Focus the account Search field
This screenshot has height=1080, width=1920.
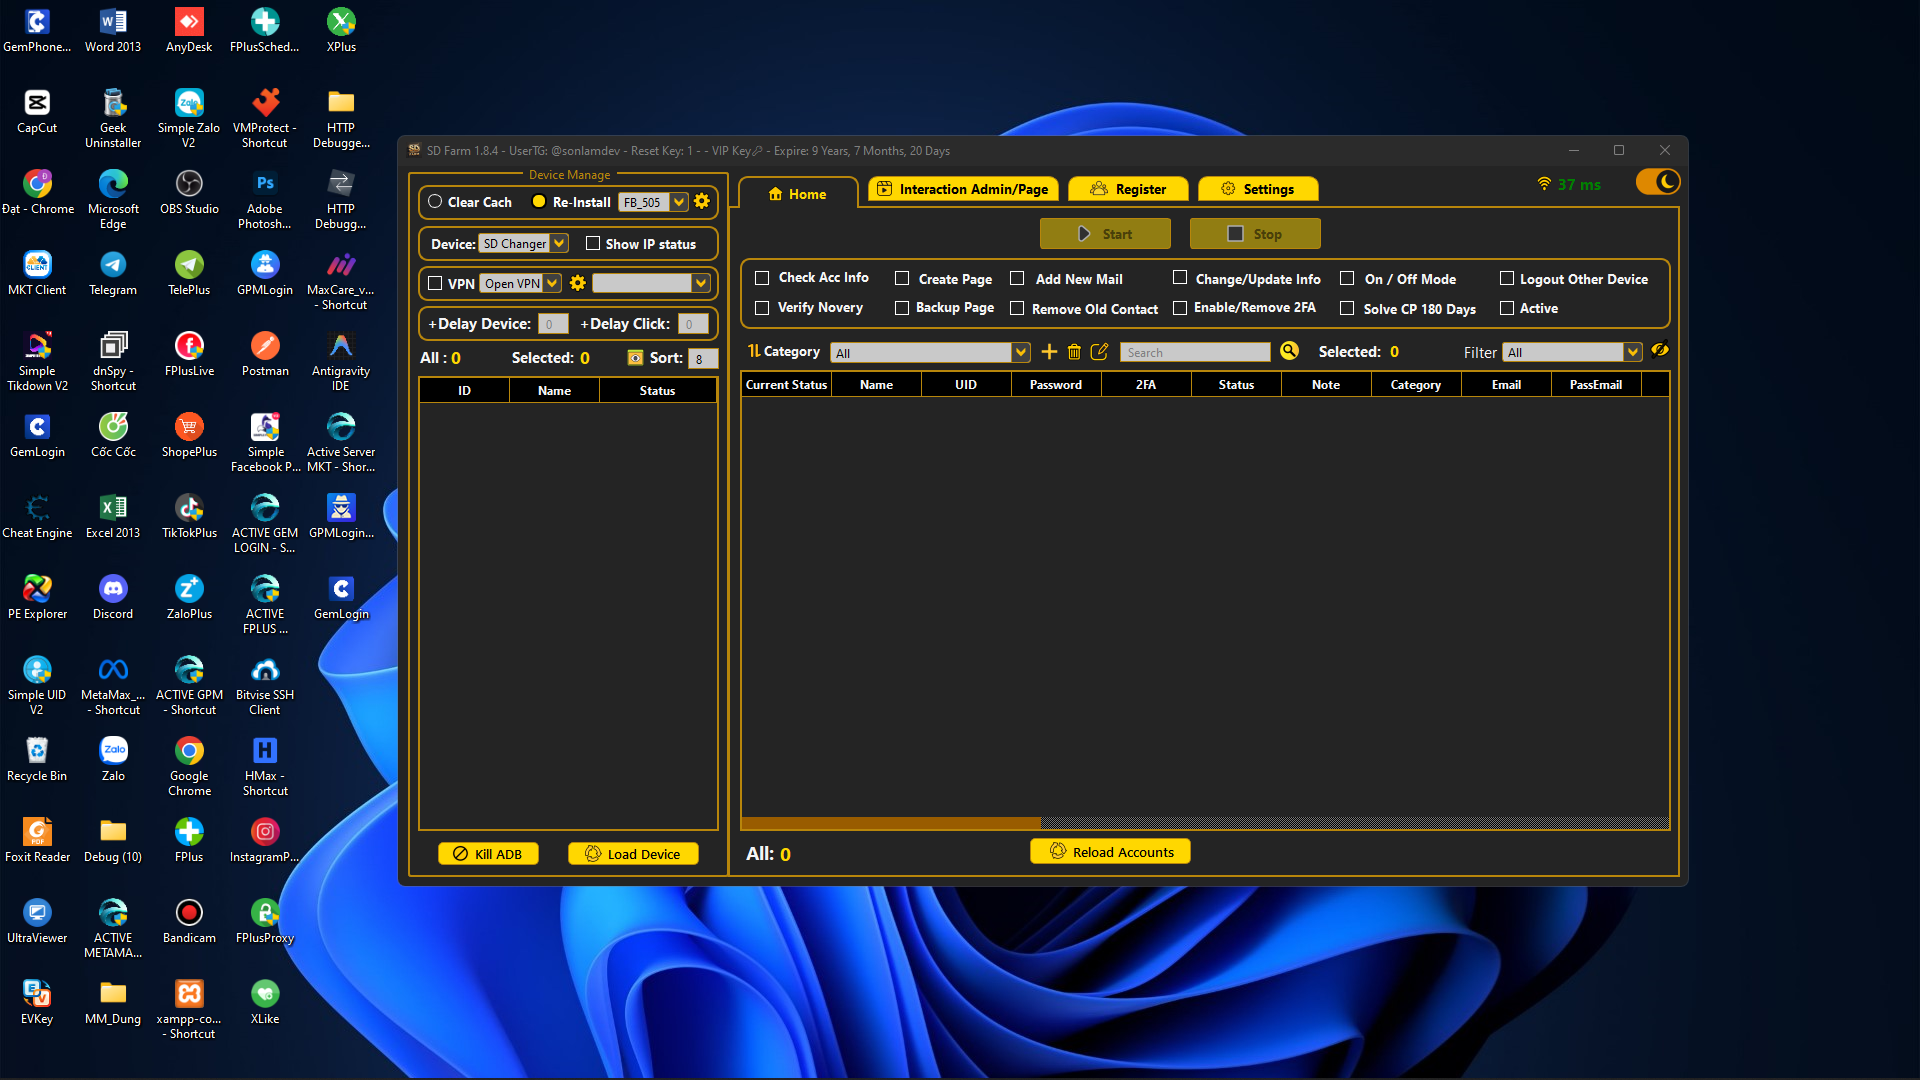(x=1195, y=352)
